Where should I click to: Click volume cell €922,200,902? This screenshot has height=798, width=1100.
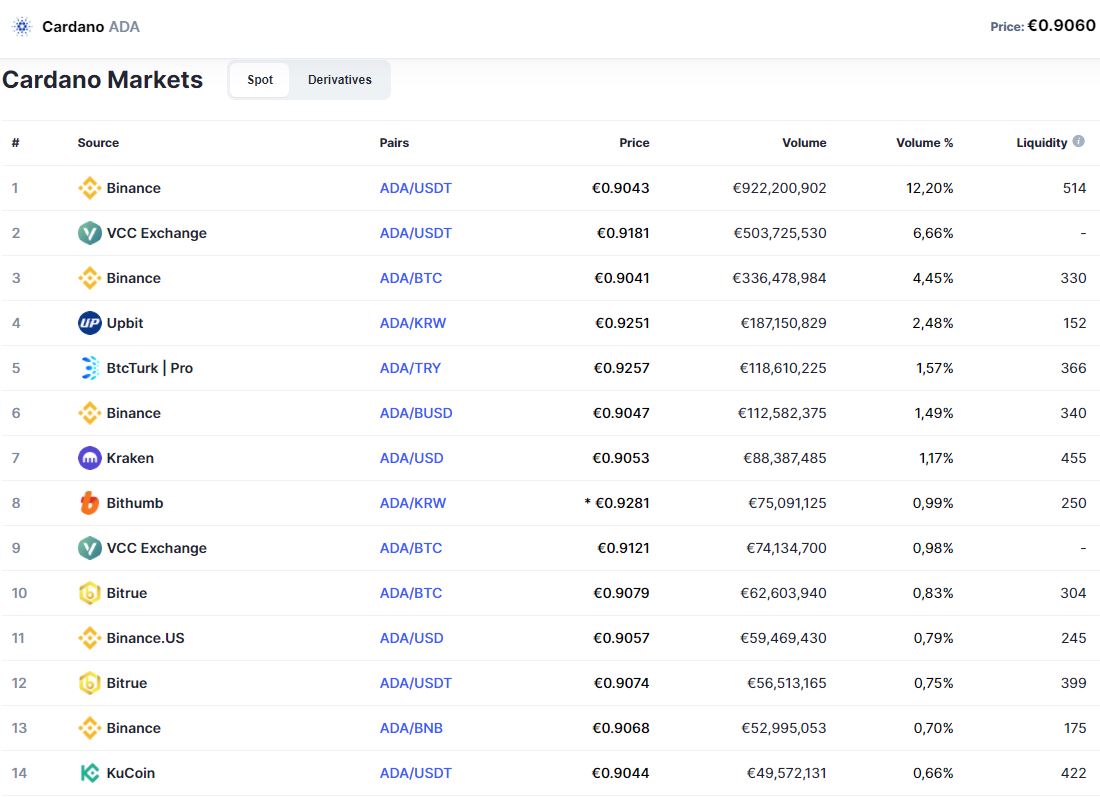(779, 188)
